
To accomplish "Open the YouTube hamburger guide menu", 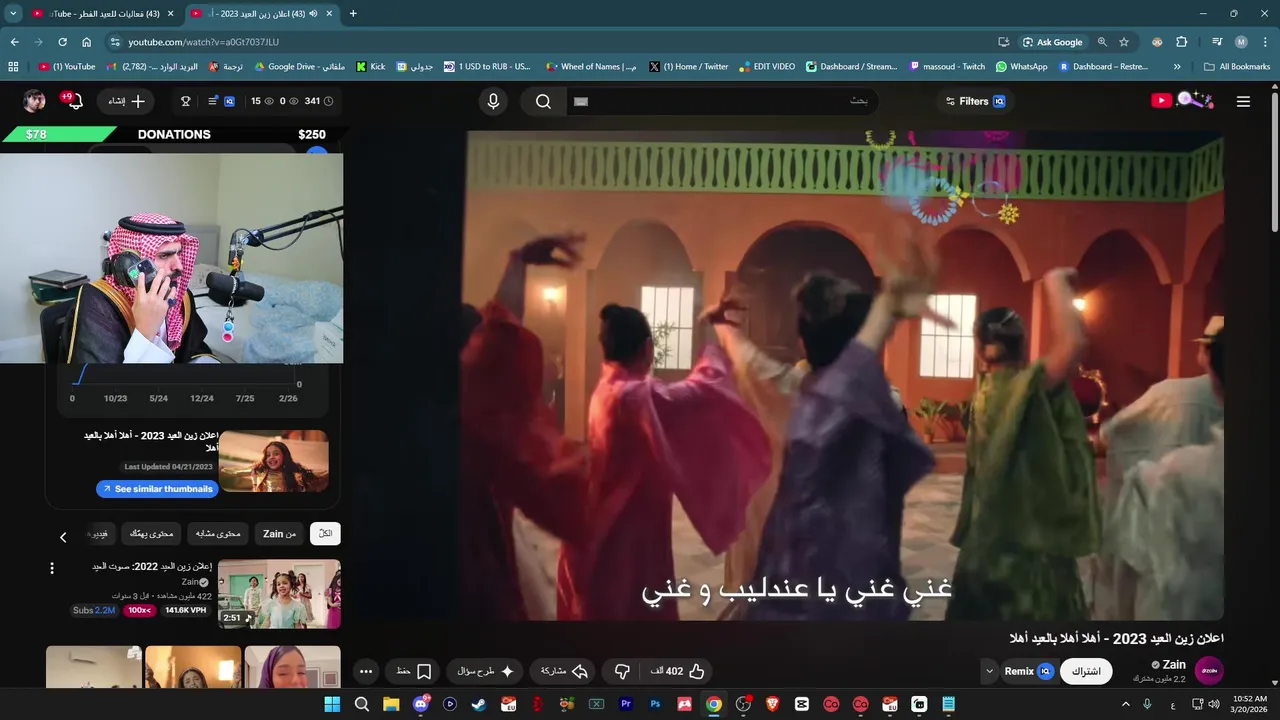I will click(1243, 101).
